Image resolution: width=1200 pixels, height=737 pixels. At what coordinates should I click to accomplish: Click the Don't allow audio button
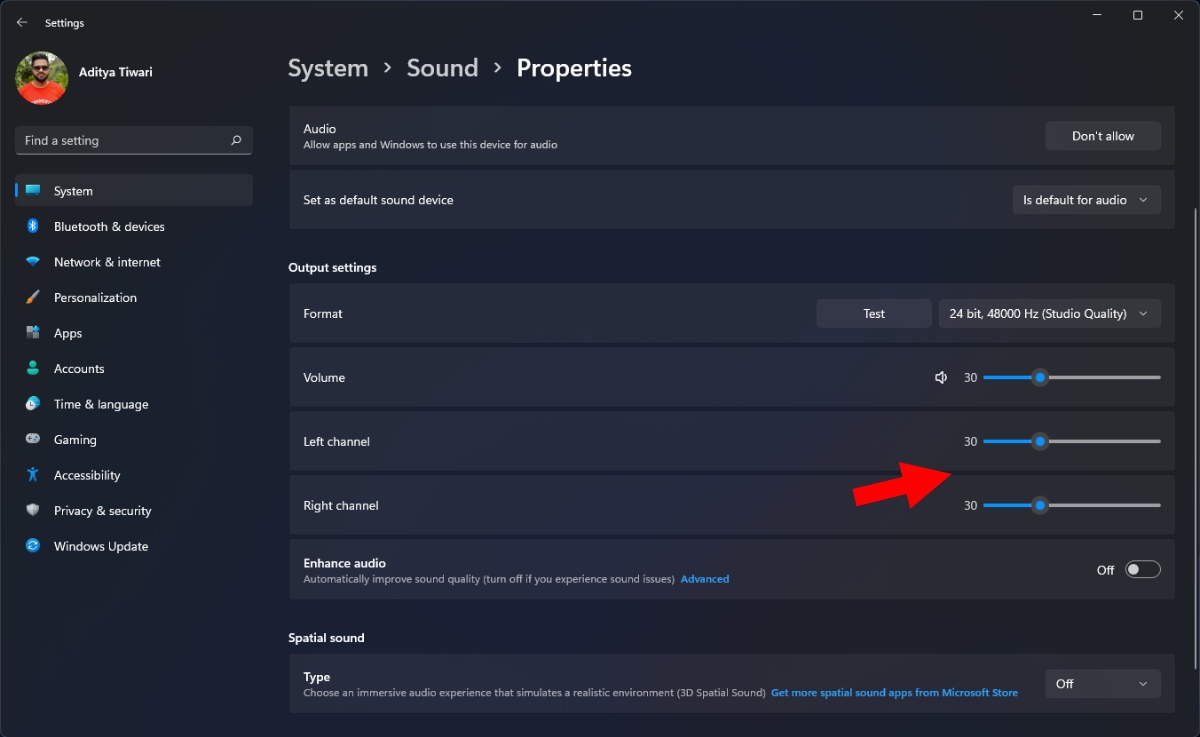coord(1102,136)
